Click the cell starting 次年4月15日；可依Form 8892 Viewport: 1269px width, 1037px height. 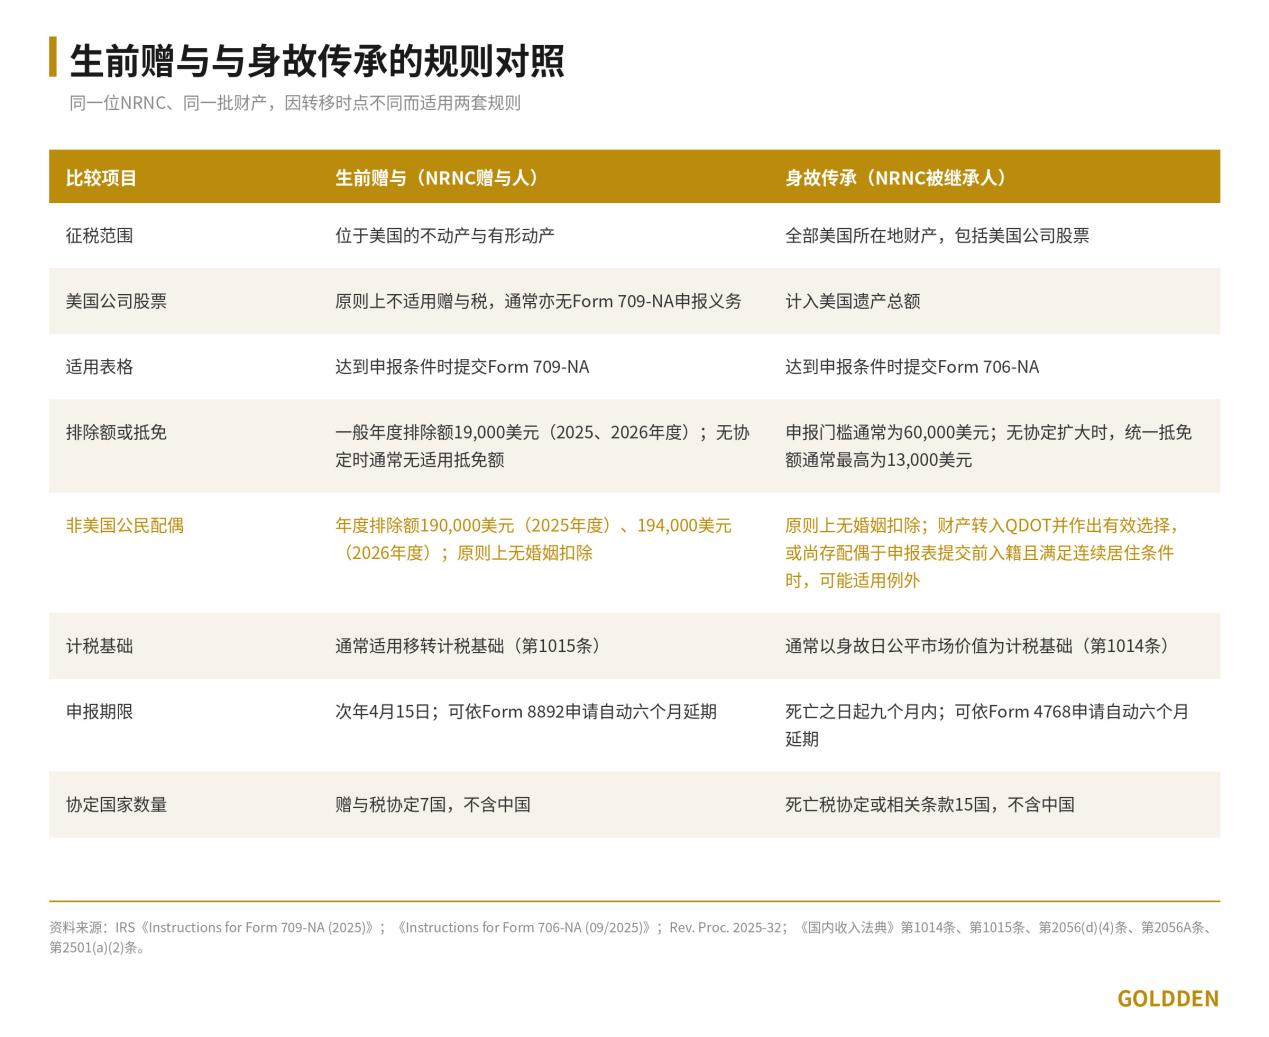pos(526,712)
